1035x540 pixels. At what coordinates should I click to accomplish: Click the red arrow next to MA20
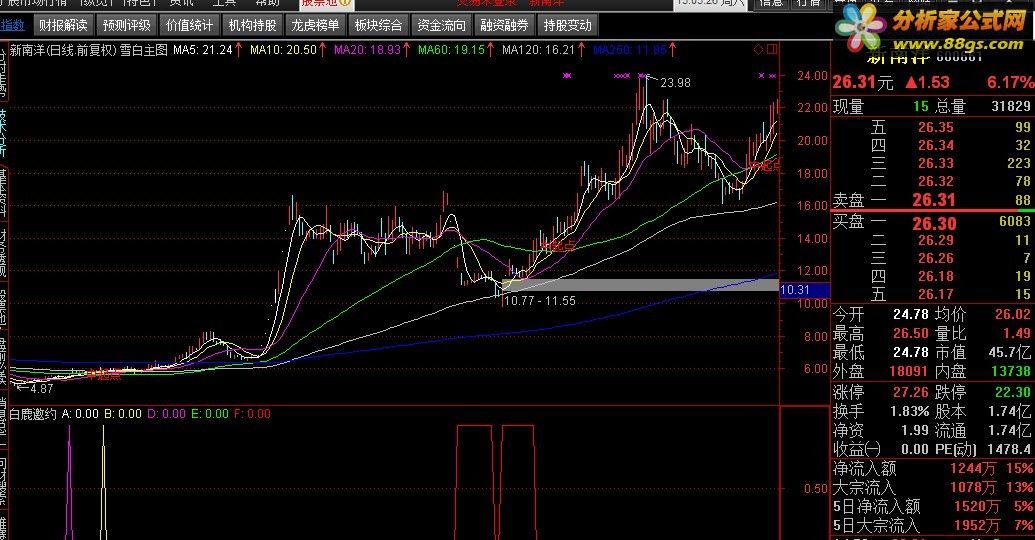point(407,50)
